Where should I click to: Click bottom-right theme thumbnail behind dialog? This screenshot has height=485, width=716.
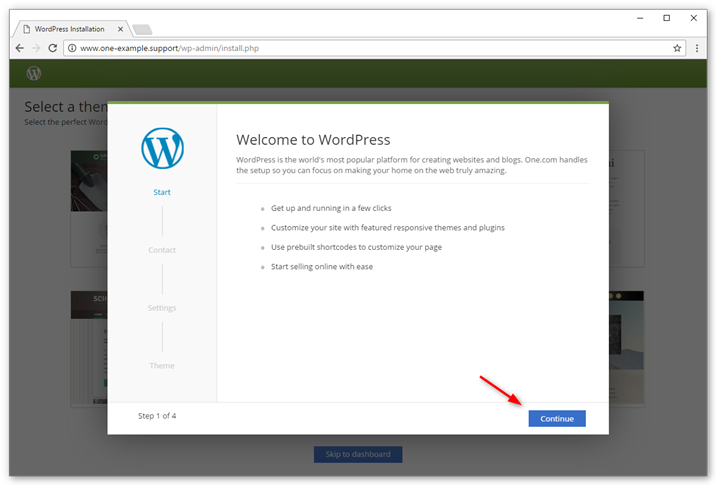(626, 348)
